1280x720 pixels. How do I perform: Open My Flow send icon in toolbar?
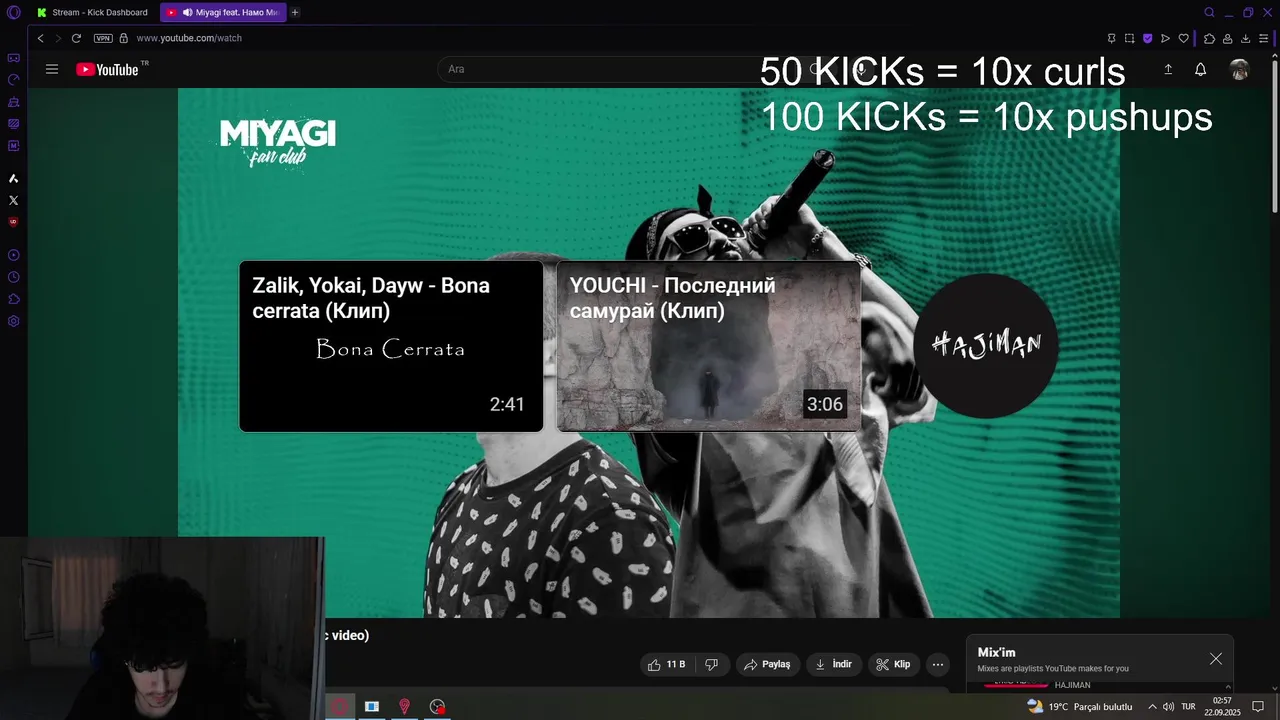pyautogui.click(x=1165, y=38)
